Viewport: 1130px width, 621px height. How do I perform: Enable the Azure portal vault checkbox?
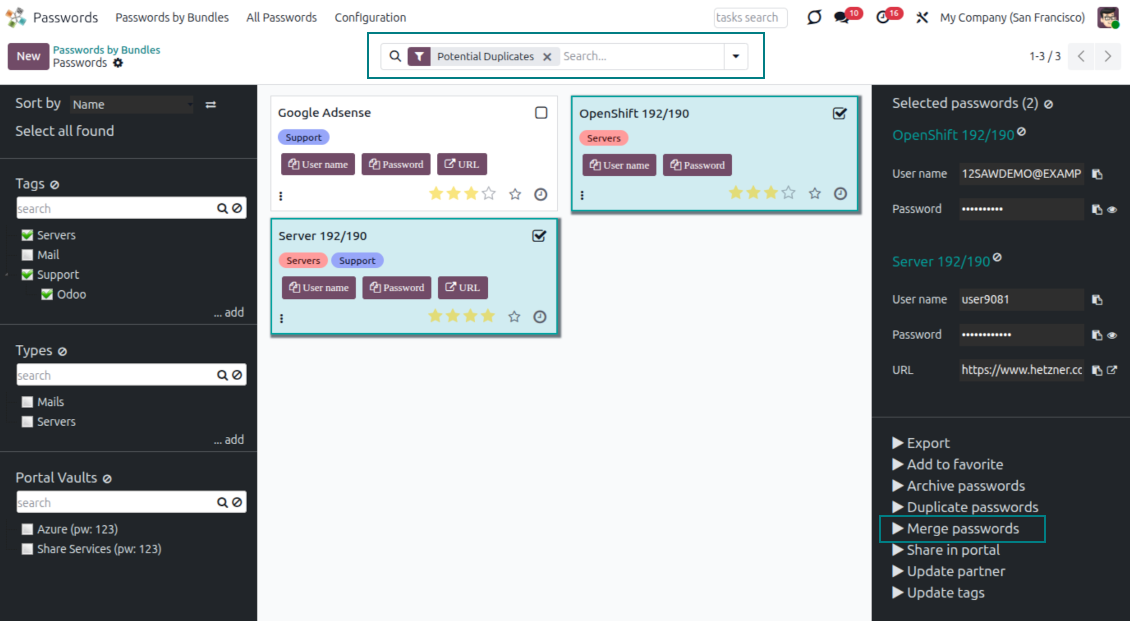[27, 529]
